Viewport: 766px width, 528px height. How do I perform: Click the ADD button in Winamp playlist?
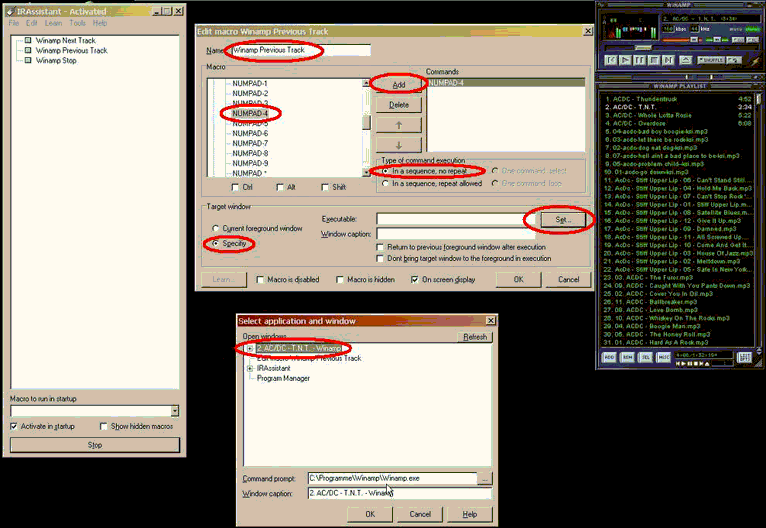610,356
